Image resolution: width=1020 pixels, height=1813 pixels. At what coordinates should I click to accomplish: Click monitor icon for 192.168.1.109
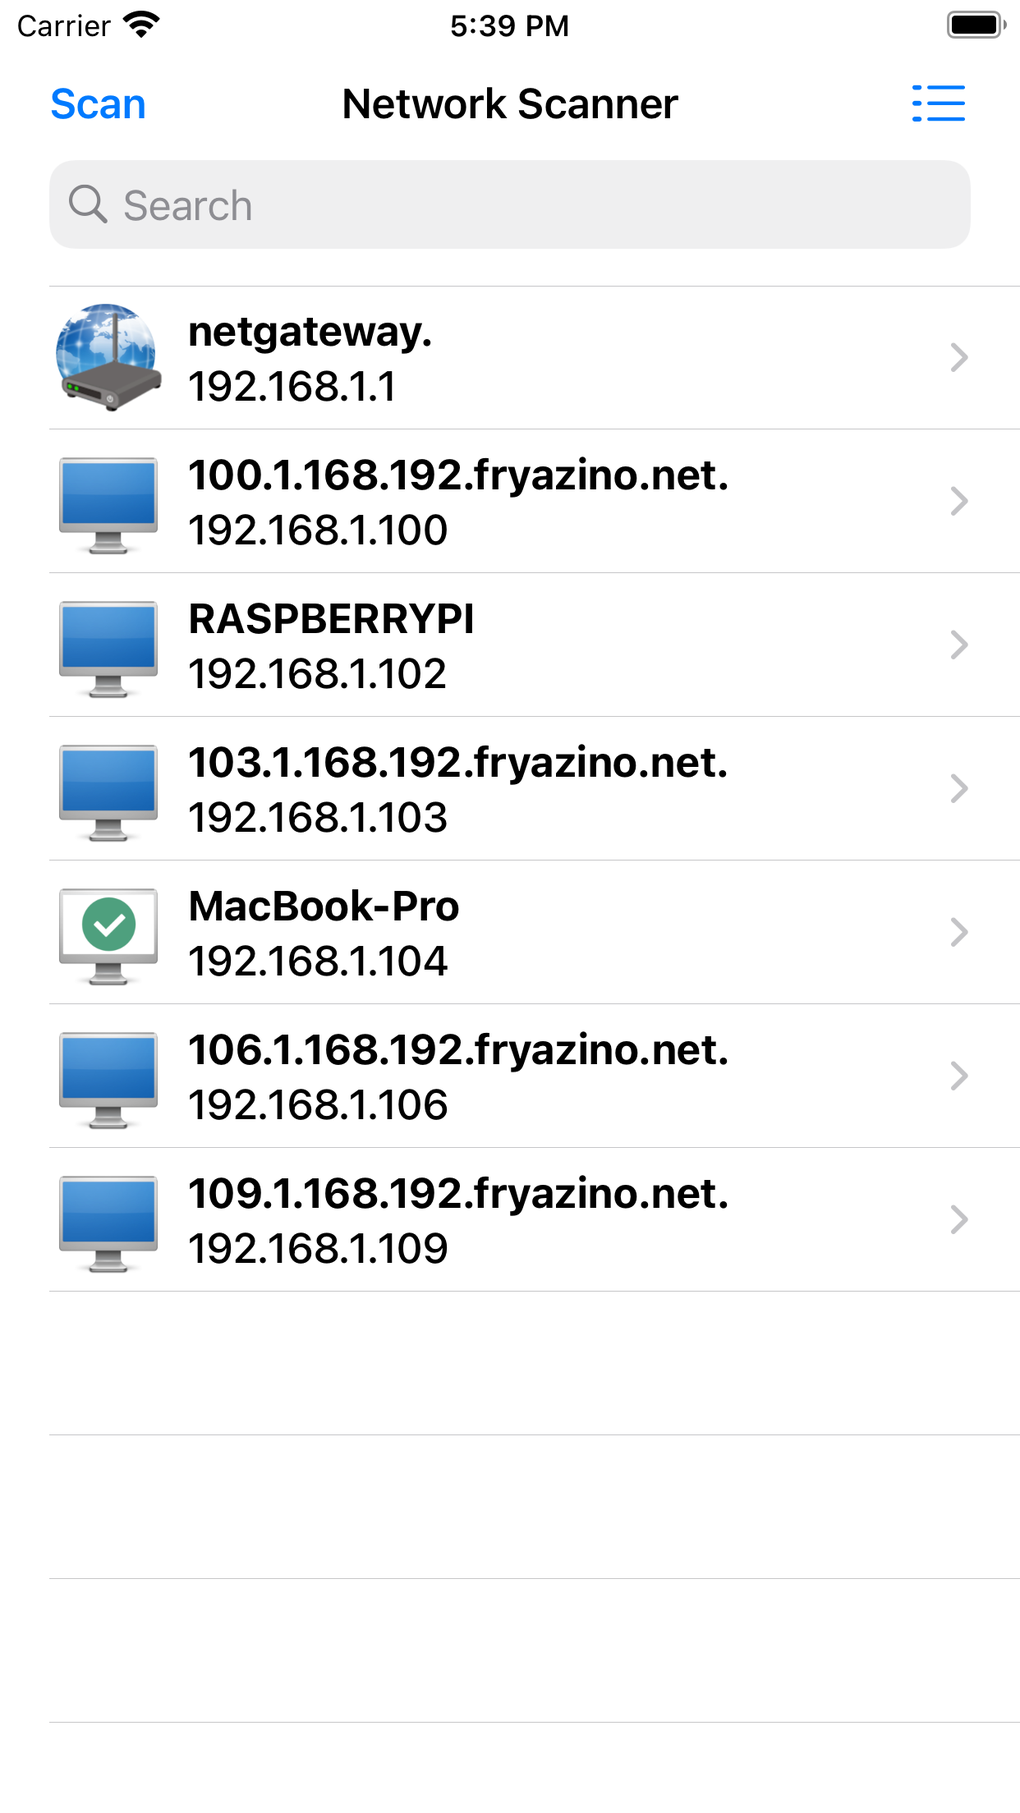(x=108, y=1224)
